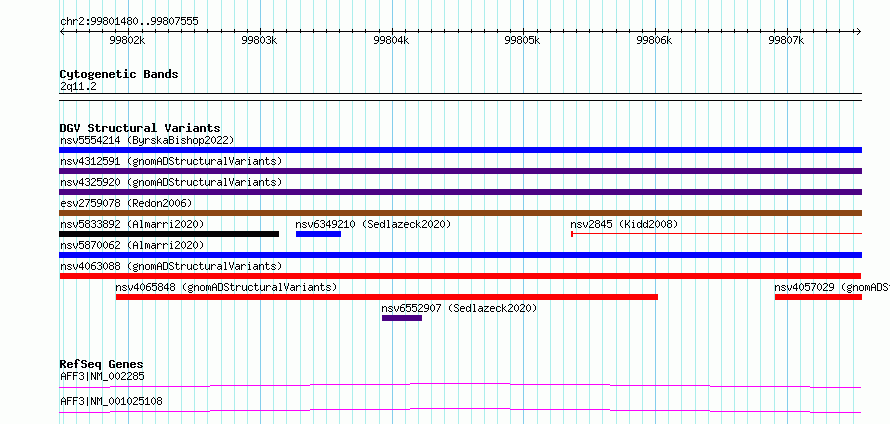Click ruler position 99803k

(259, 40)
